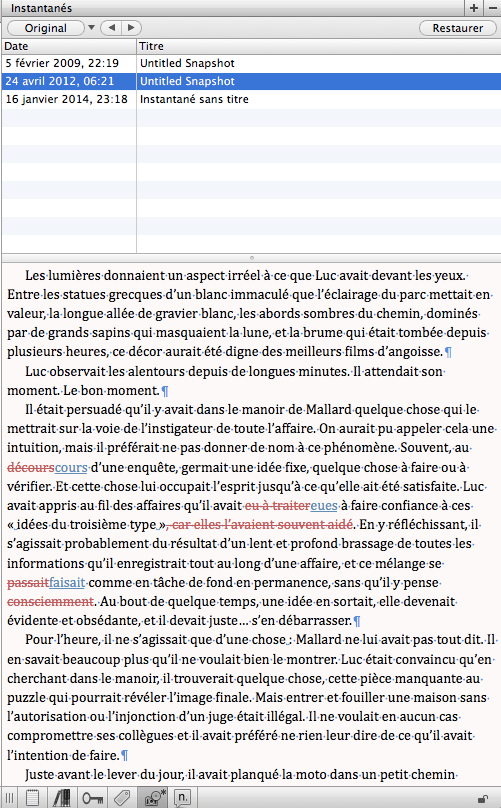Image resolution: width=501 pixels, height=808 pixels.
Task: Open the dropdown arrow beside Original
Action: 92,27
